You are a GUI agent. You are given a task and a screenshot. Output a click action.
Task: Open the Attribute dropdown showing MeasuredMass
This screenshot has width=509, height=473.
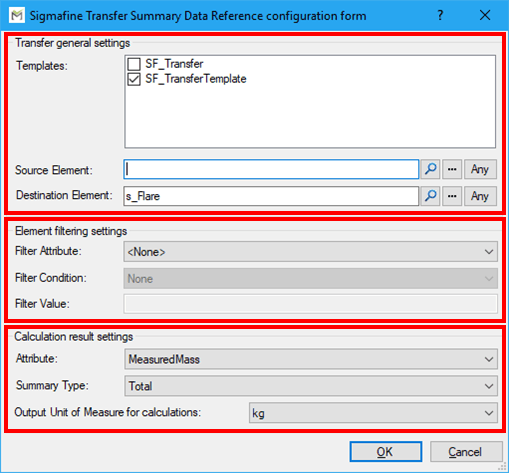(311, 359)
